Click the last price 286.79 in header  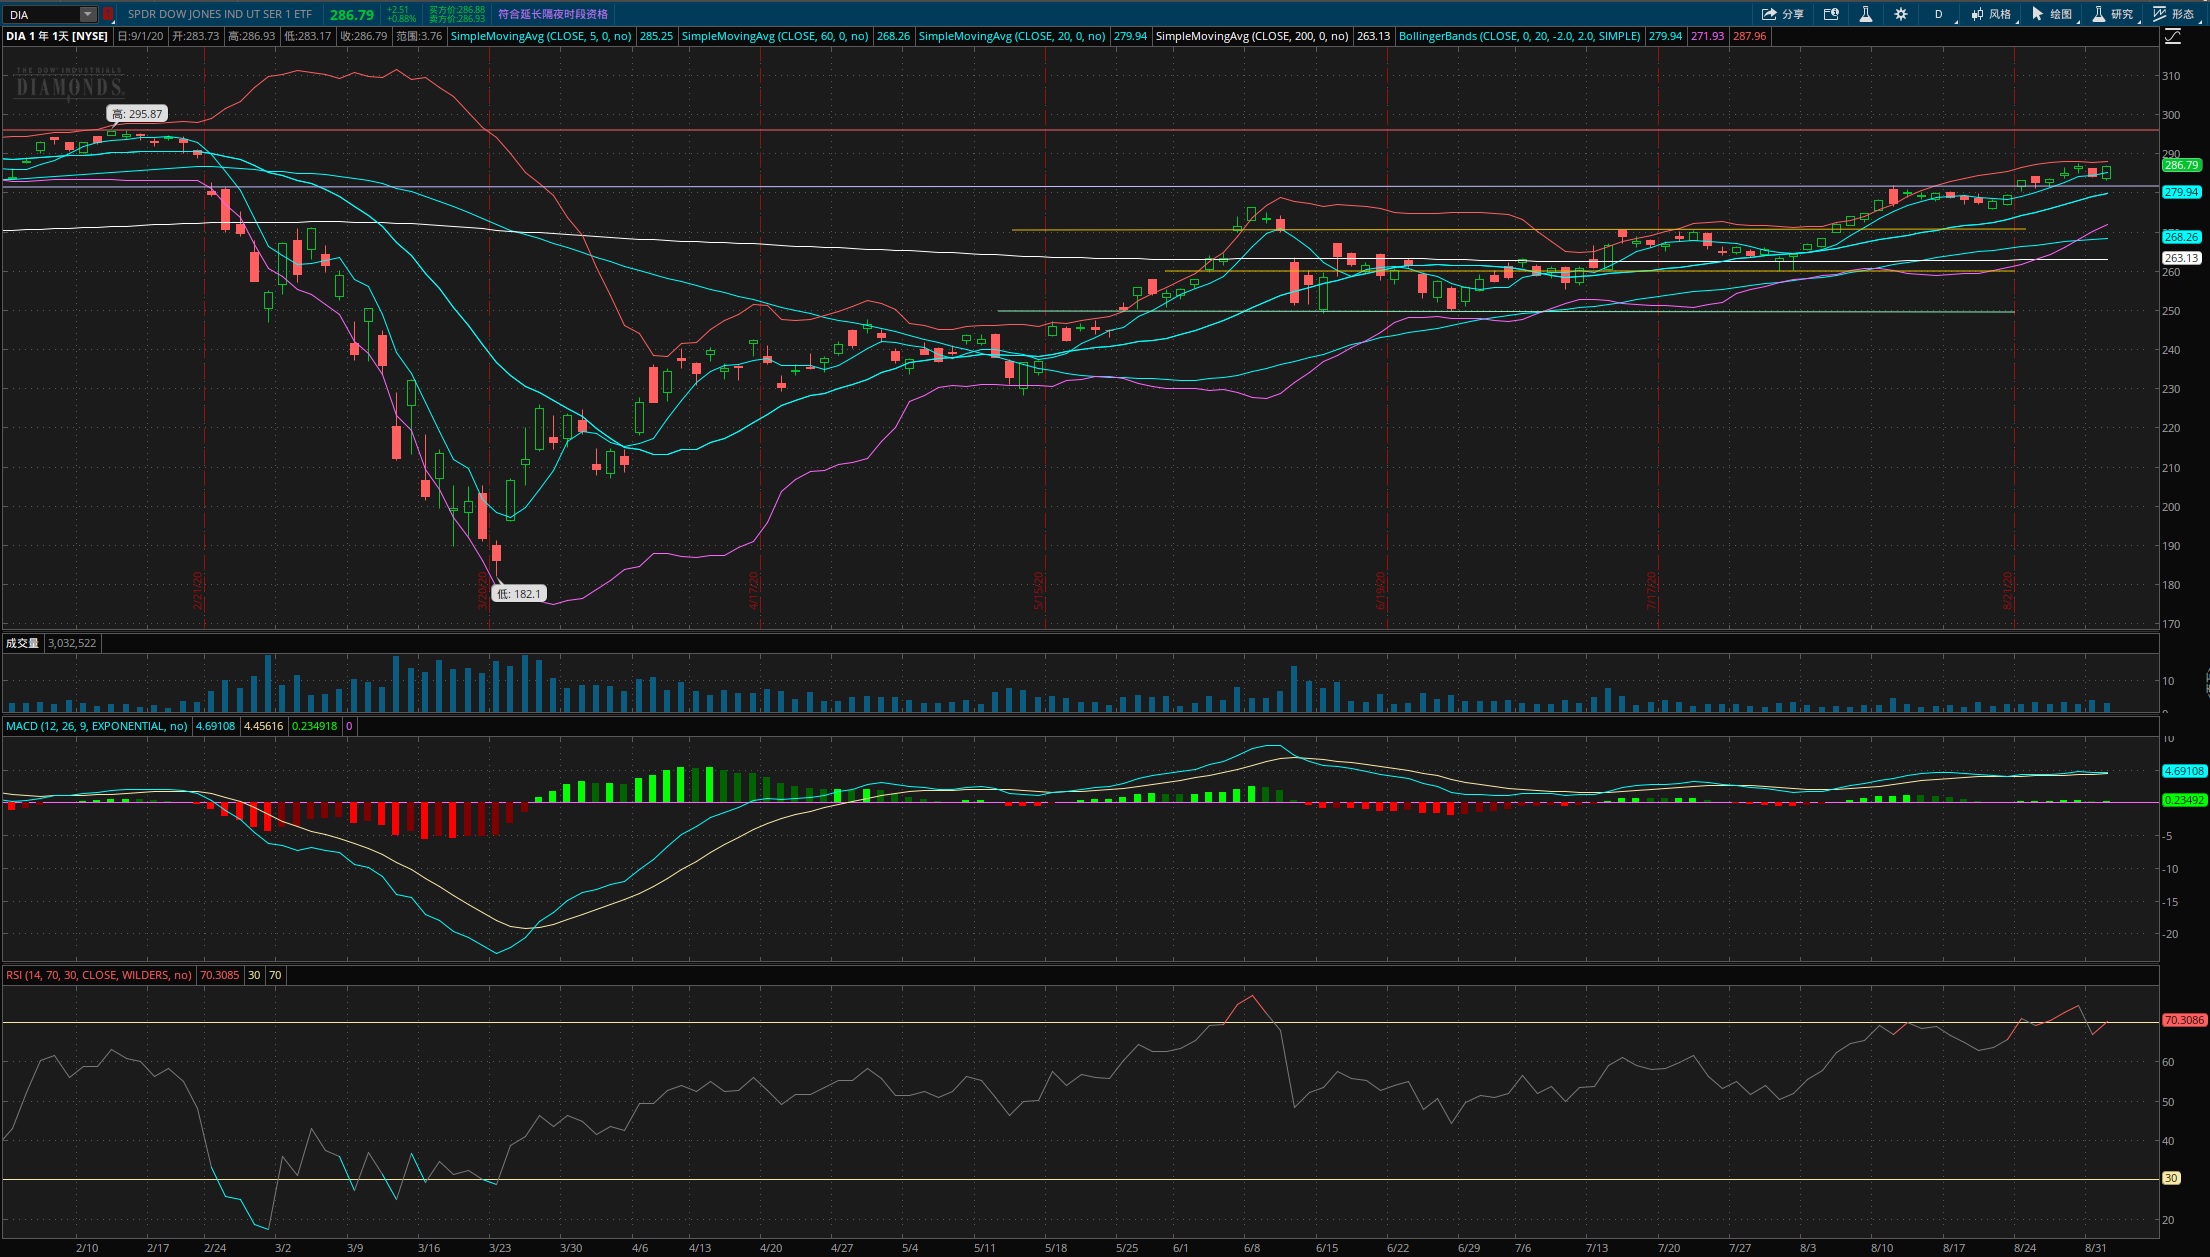352,14
